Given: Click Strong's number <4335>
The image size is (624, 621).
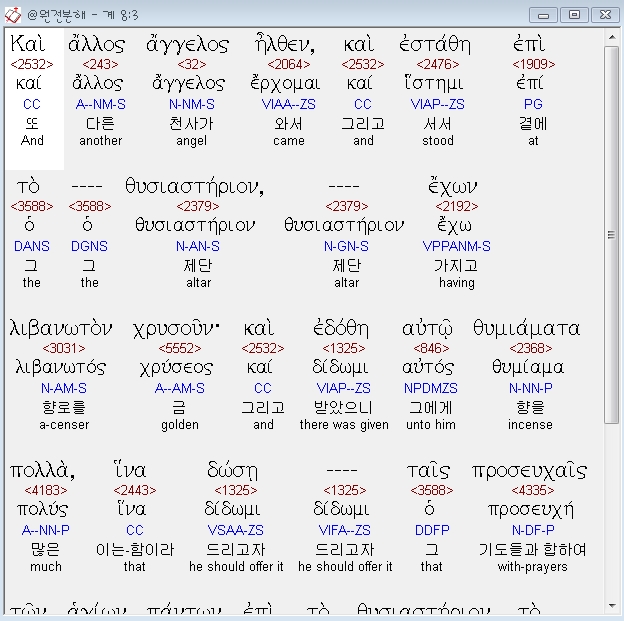Looking at the screenshot, I should click(533, 490).
